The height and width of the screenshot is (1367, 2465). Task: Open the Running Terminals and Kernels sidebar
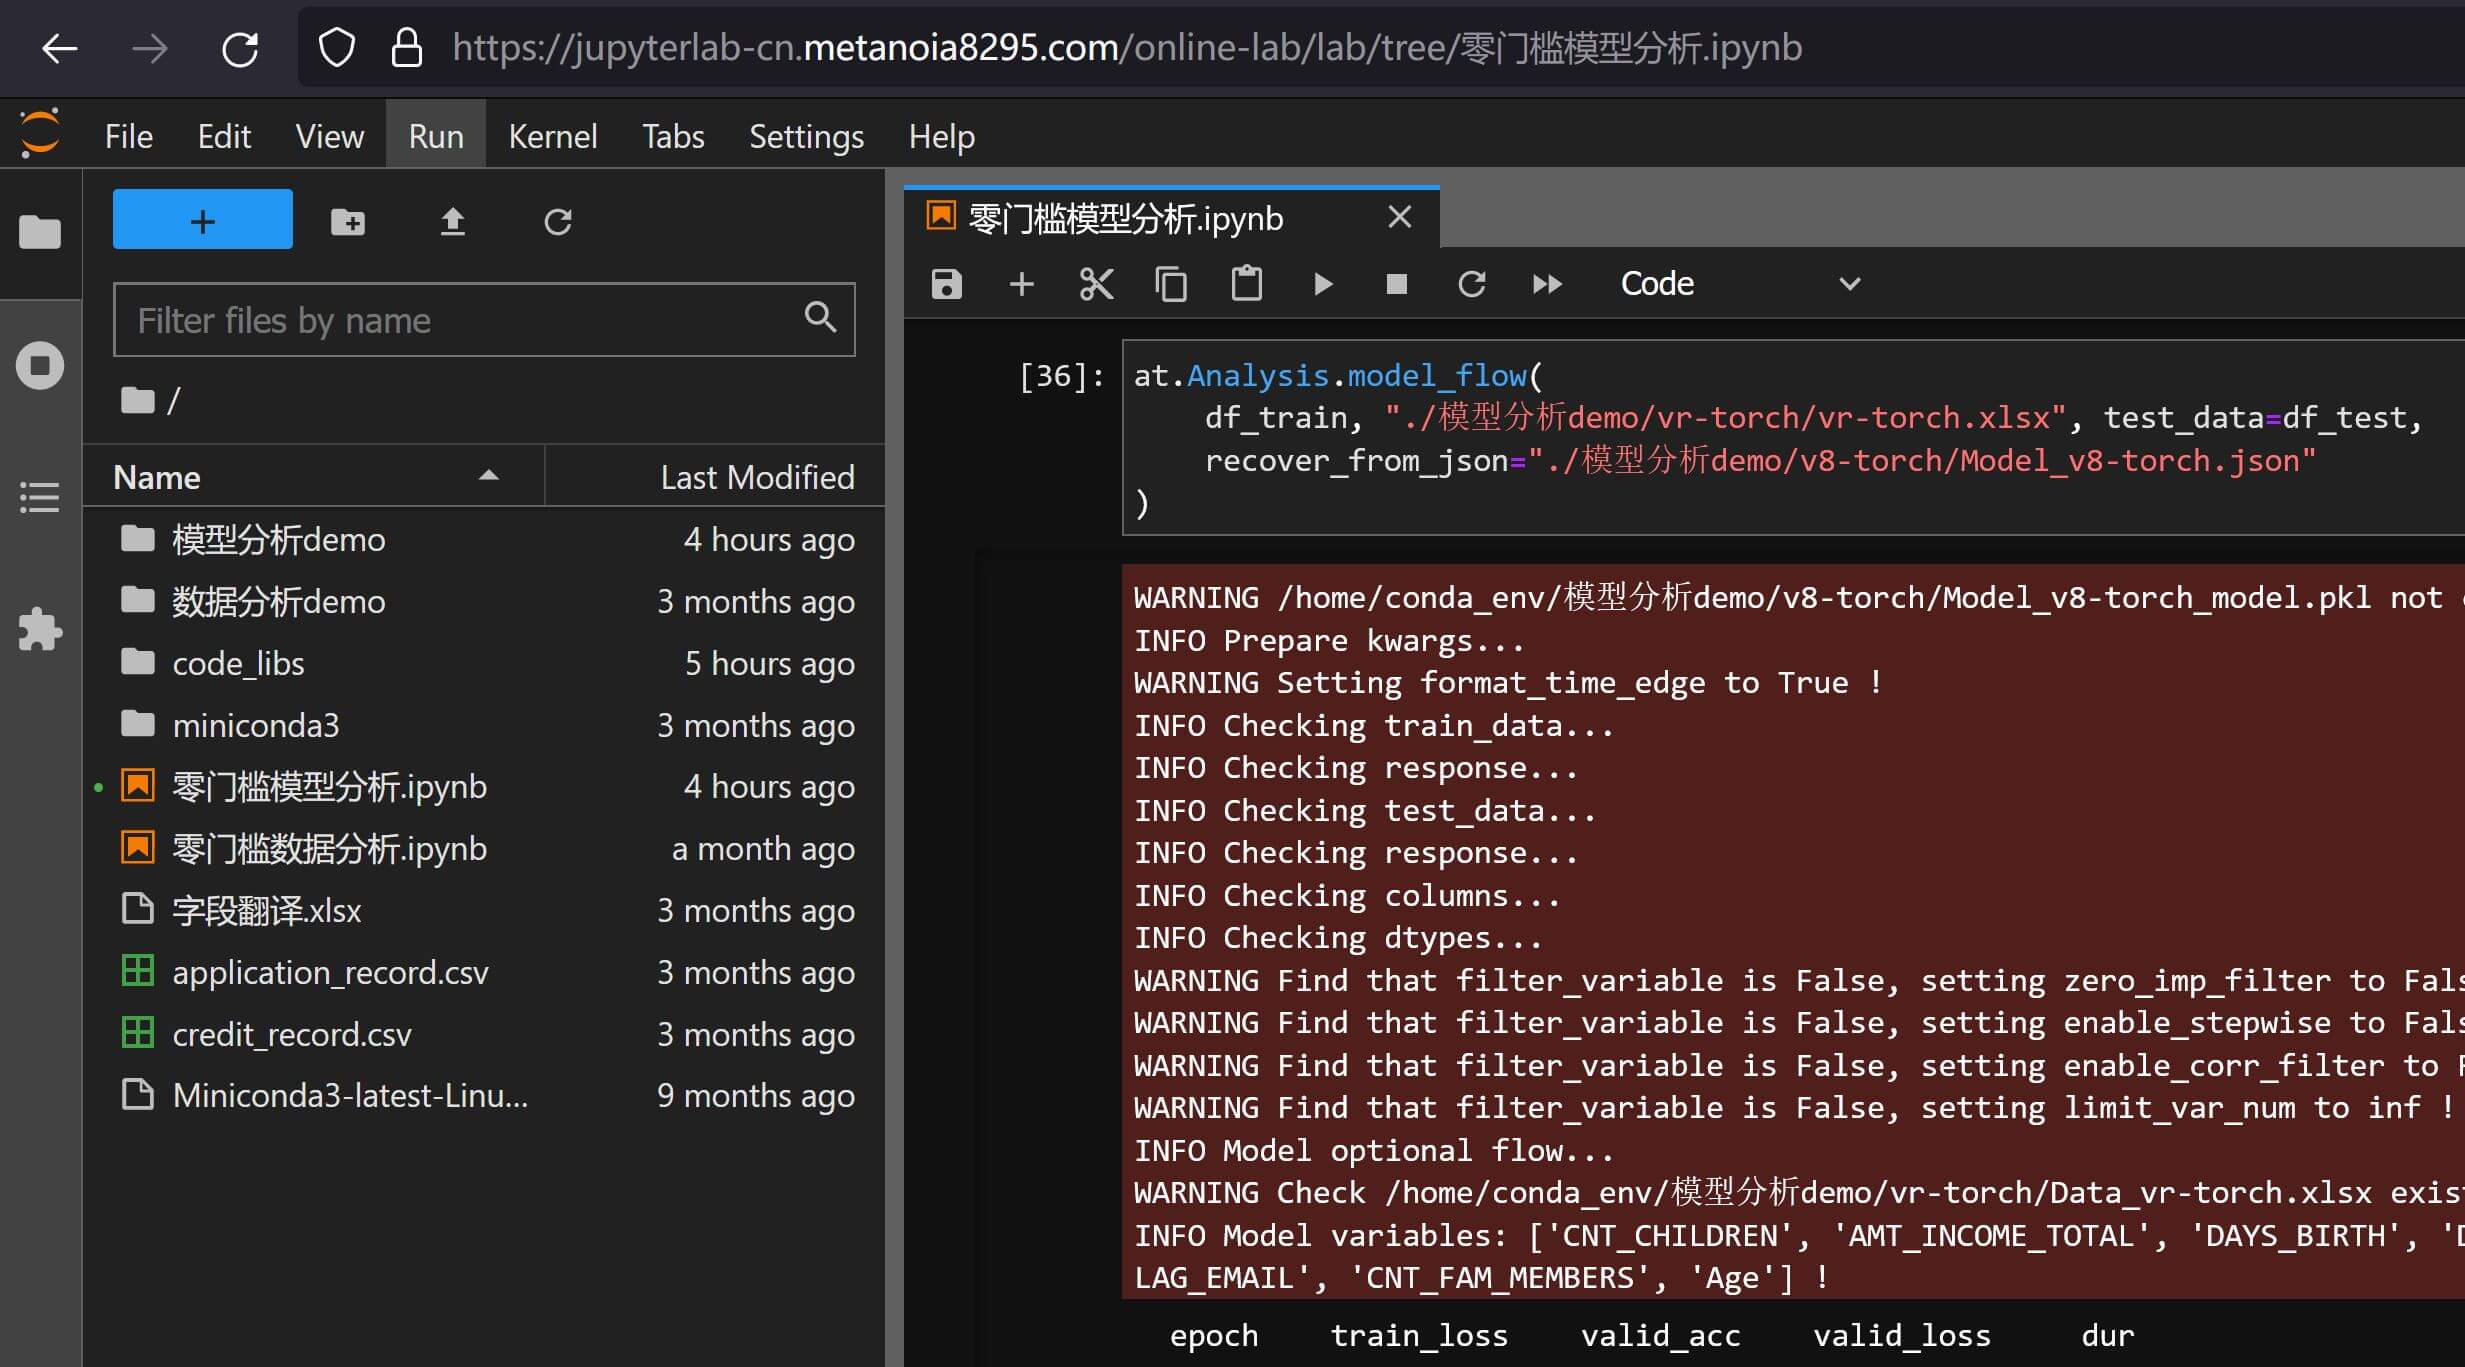click(40, 365)
